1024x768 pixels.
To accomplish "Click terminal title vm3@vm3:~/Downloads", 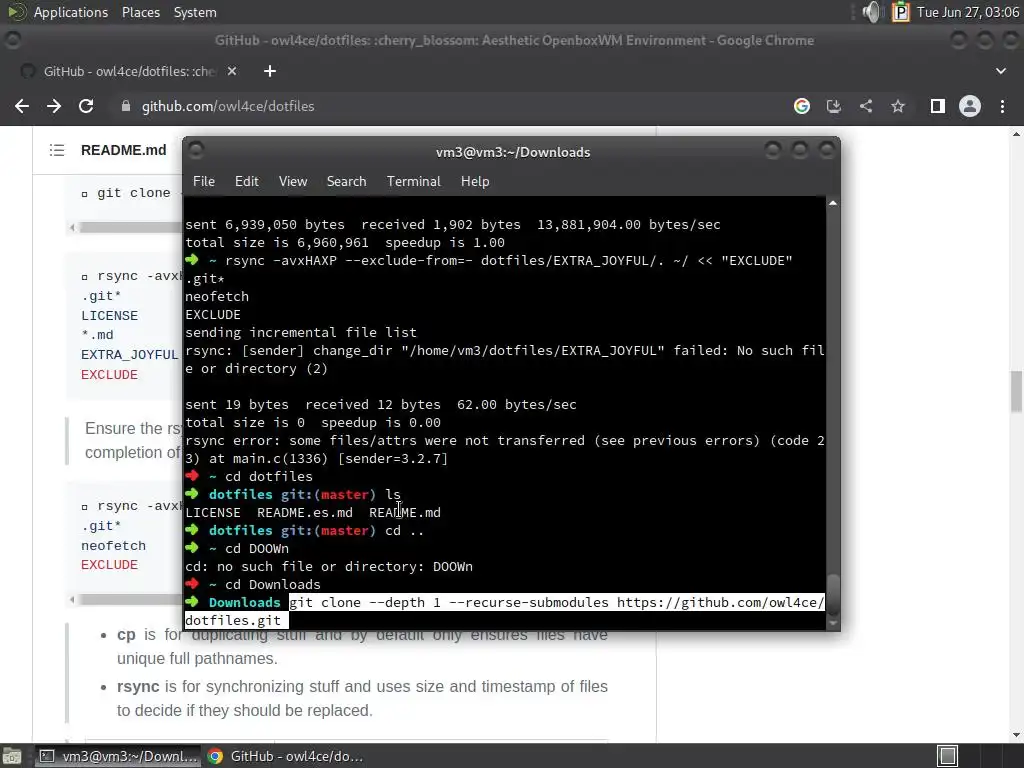I will (513, 152).
